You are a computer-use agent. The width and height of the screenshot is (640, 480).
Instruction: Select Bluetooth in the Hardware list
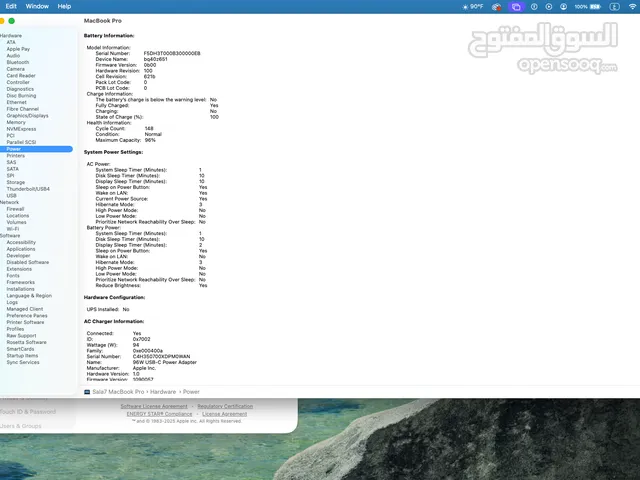coord(17,62)
